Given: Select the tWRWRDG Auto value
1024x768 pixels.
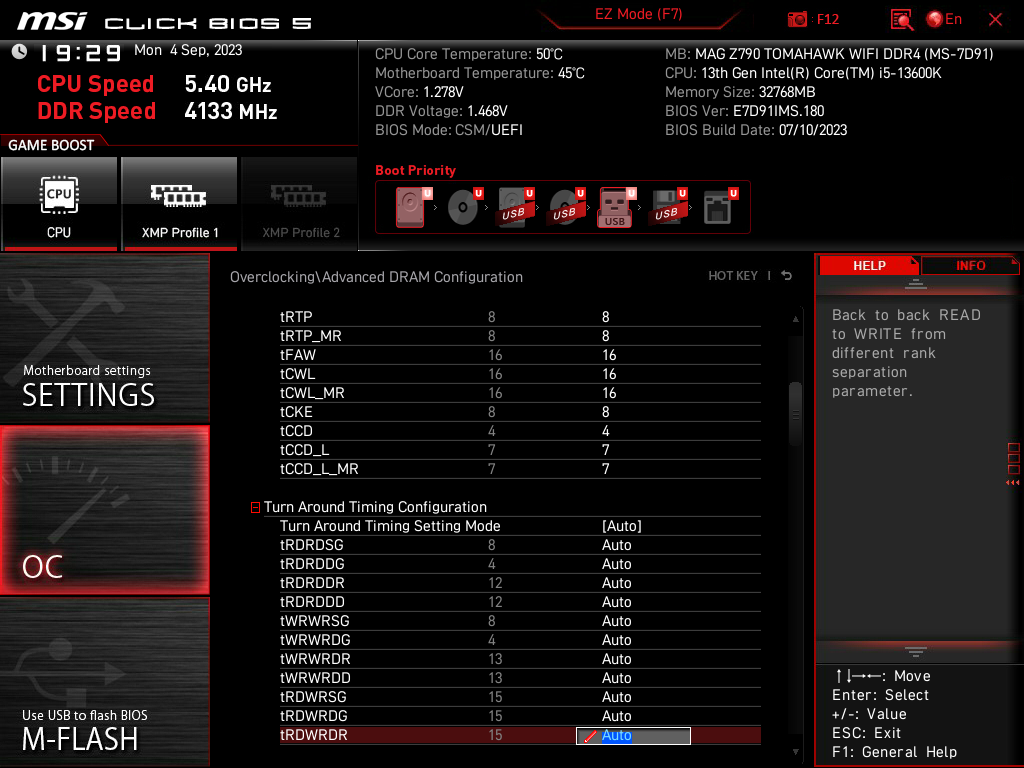Looking at the screenshot, I should point(616,640).
